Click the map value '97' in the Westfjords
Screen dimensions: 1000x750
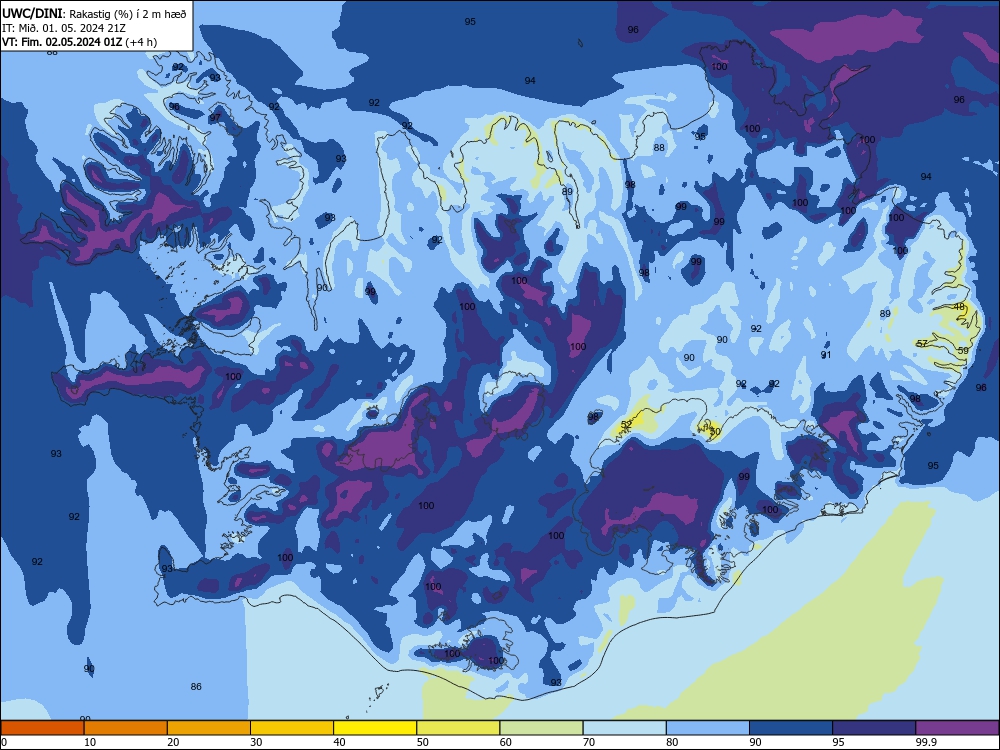(x=215, y=117)
